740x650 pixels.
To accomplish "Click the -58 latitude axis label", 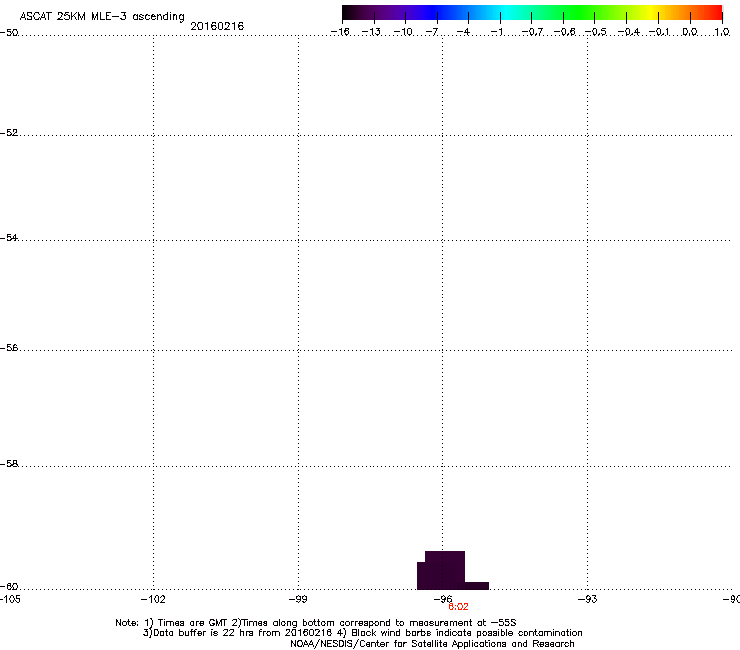I will point(9,464).
